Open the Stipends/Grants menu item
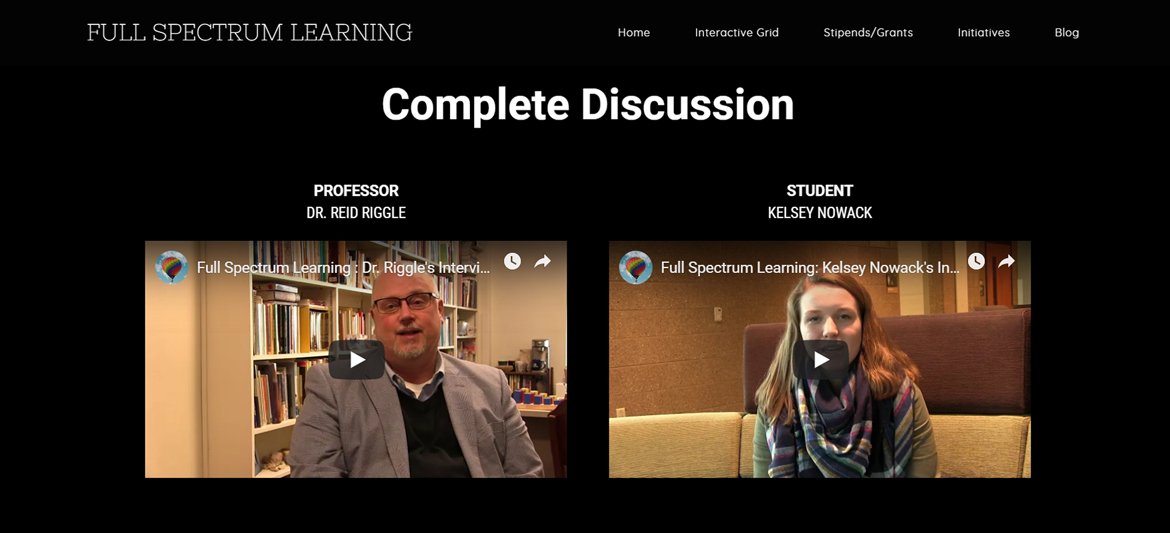The width and height of the screenshot is (1170, 533). (868, 33)
